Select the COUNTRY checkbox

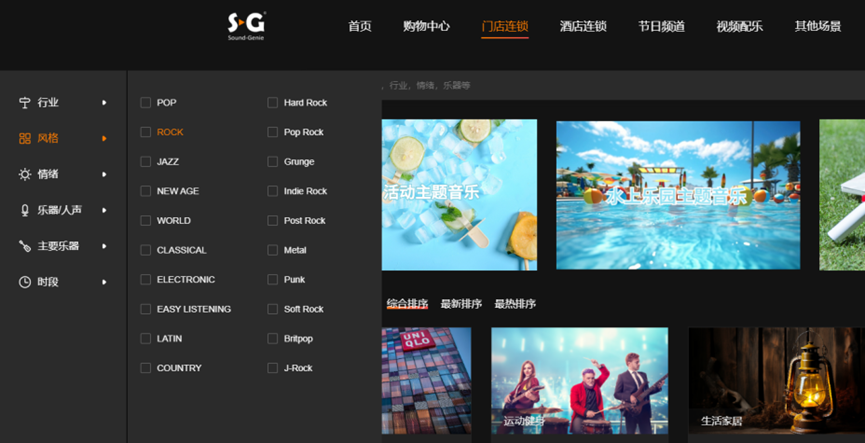(x=146, y=368)
